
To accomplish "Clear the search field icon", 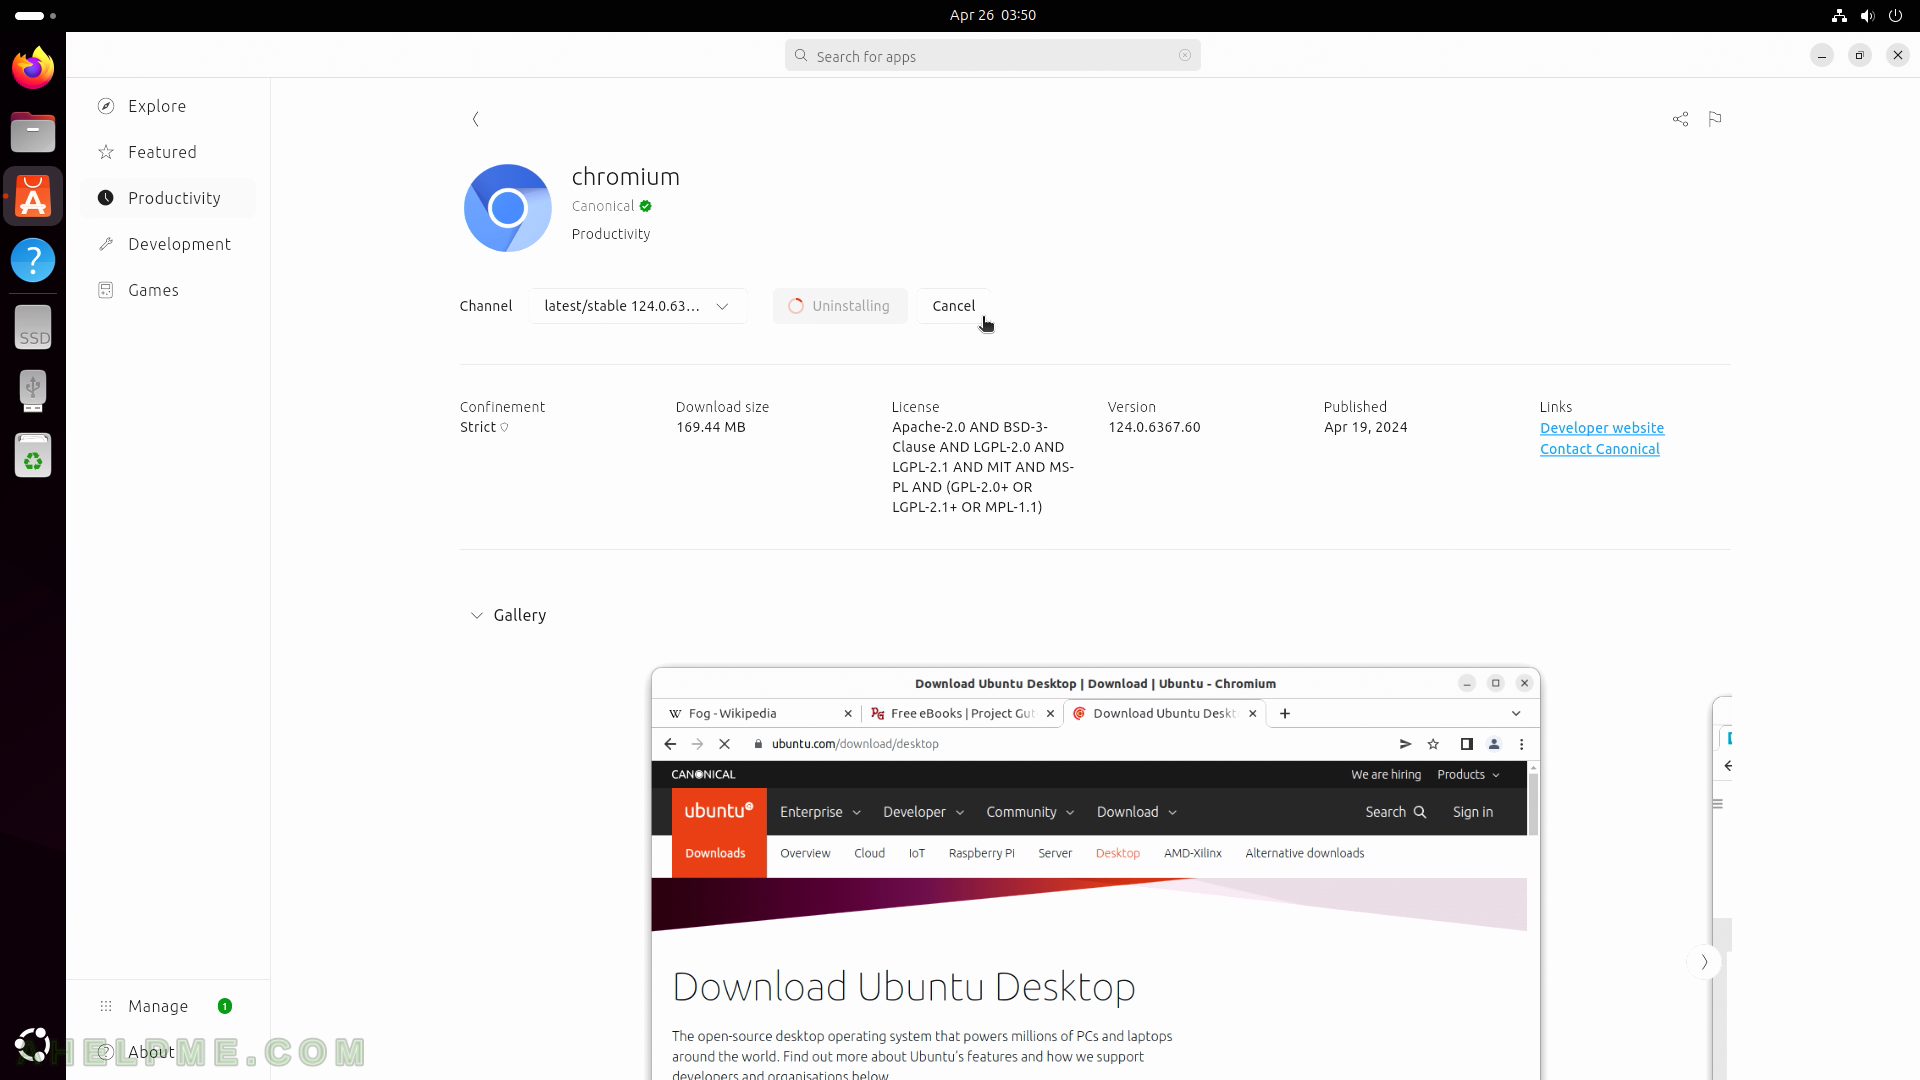I will click(1185, 55).
